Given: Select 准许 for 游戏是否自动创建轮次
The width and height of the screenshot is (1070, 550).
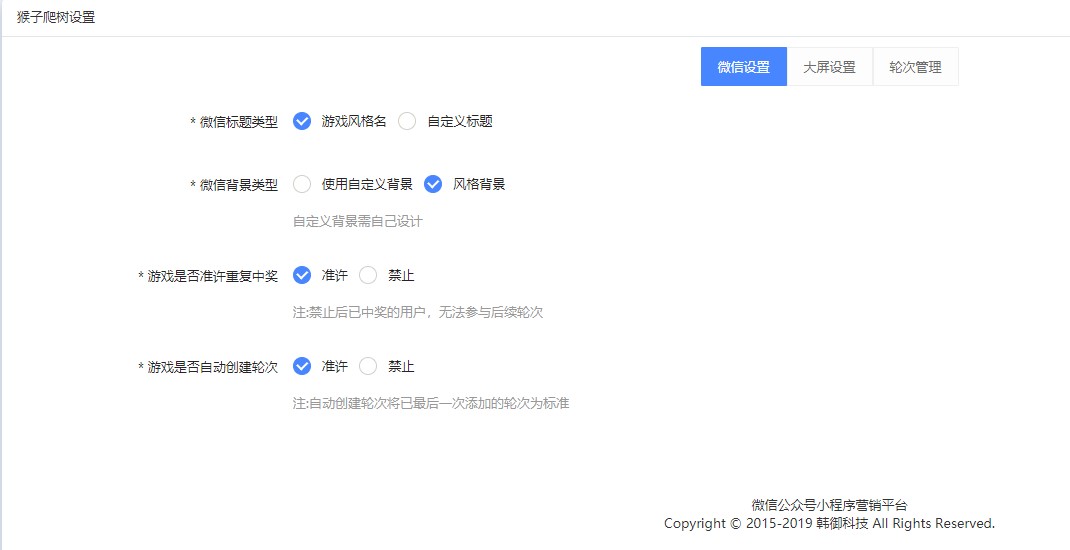Looking at the screenshot, I should (302, 366).
